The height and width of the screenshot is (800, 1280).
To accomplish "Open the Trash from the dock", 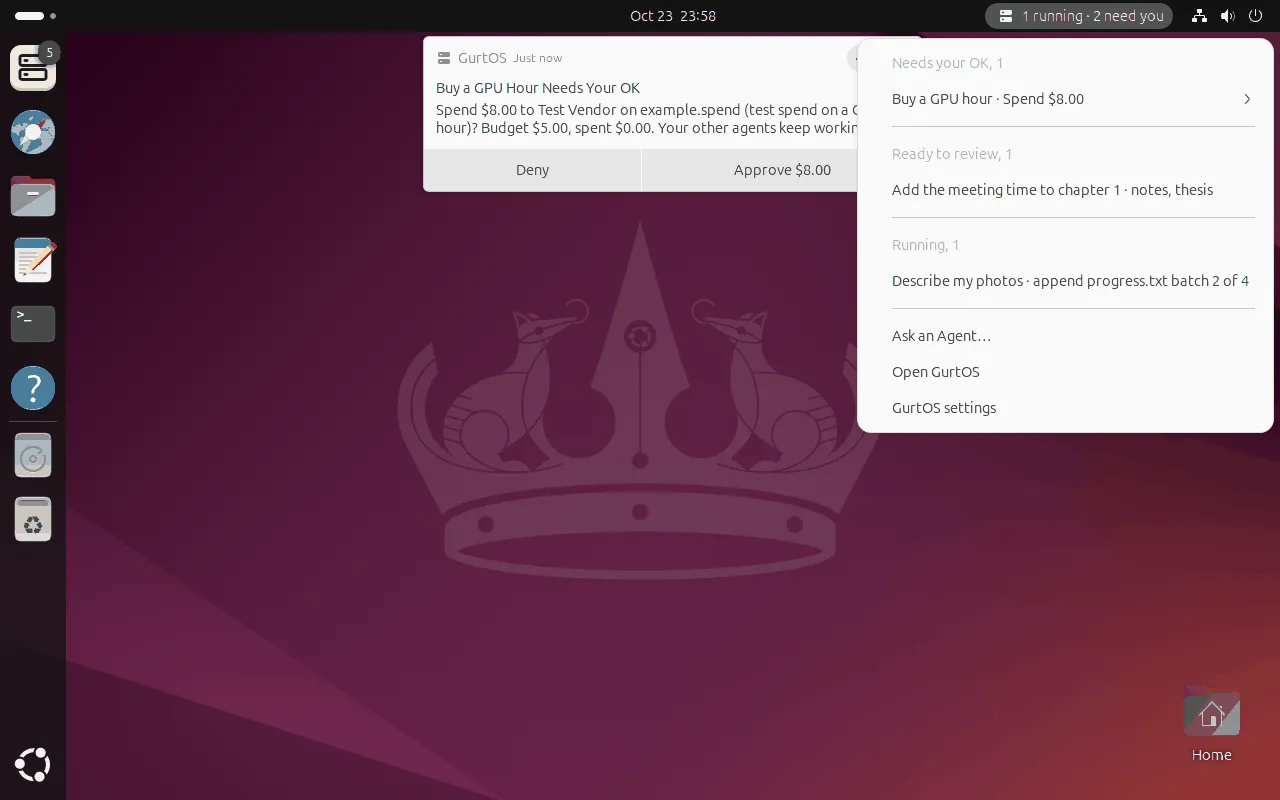I will pyautogui.click(x=33, y=520).
